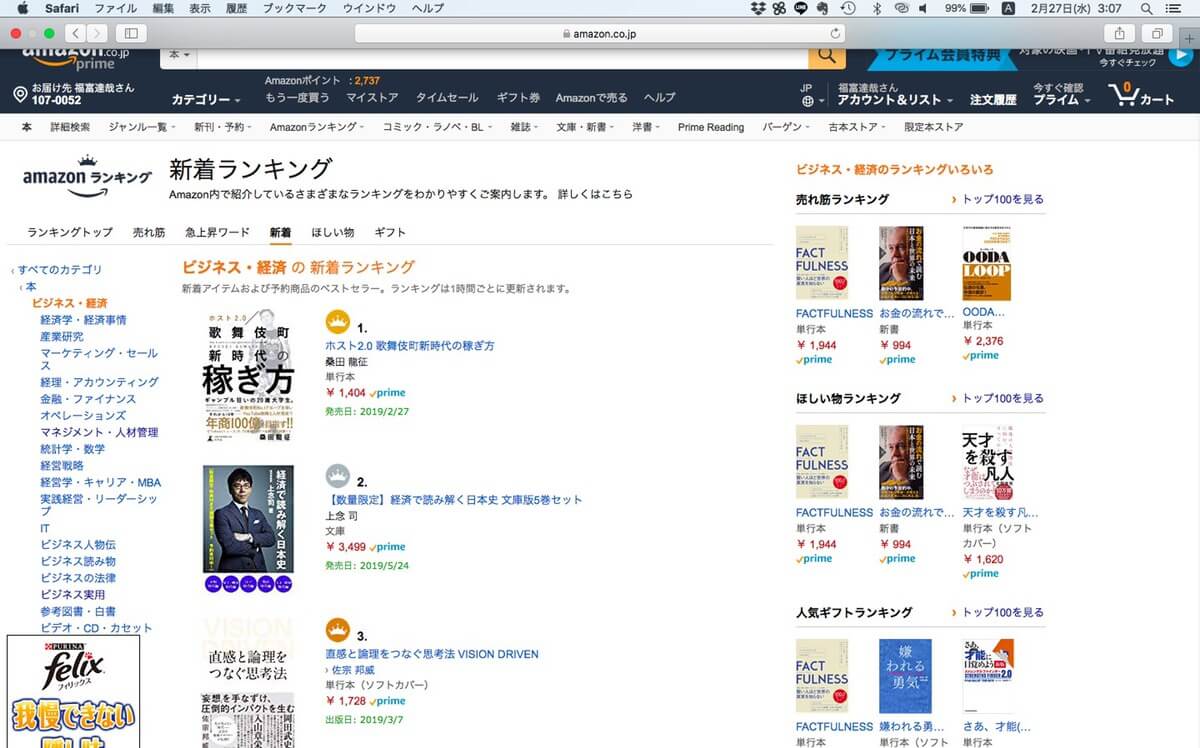This screenshot has width=1200, height=748.
Task: Click Safari's reload page icon
Action: (x=835, y=34)
